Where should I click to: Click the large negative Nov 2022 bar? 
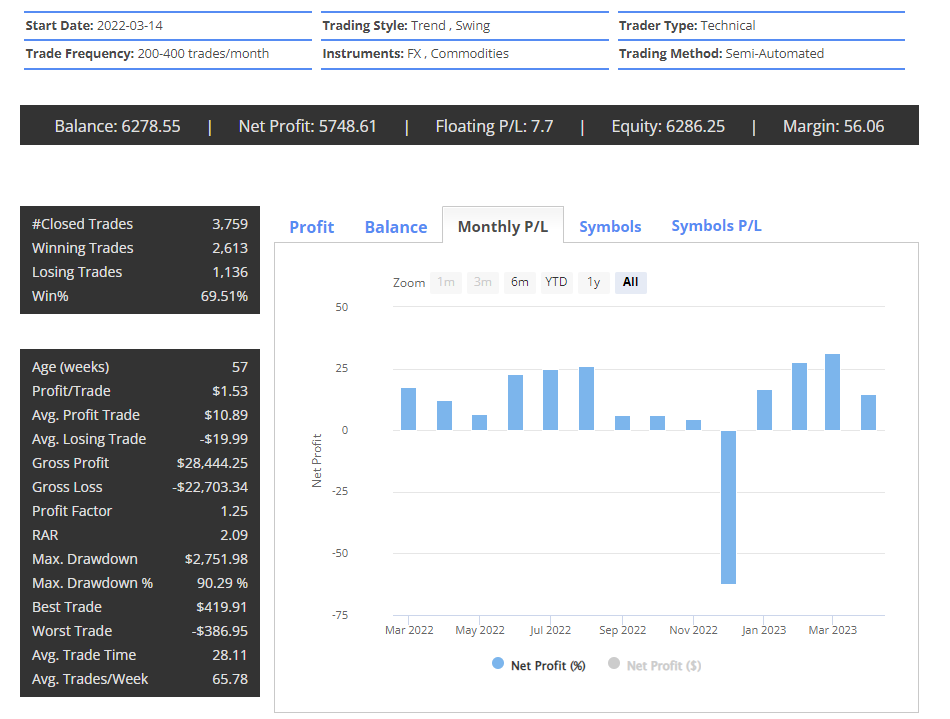727,505
